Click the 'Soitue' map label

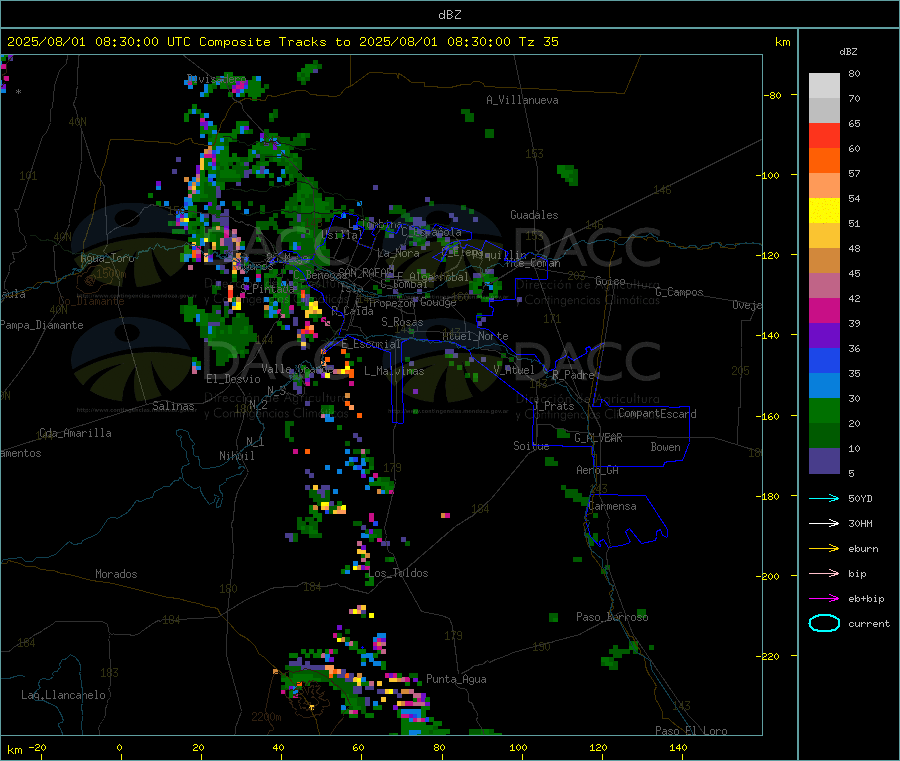click(531, 446)
